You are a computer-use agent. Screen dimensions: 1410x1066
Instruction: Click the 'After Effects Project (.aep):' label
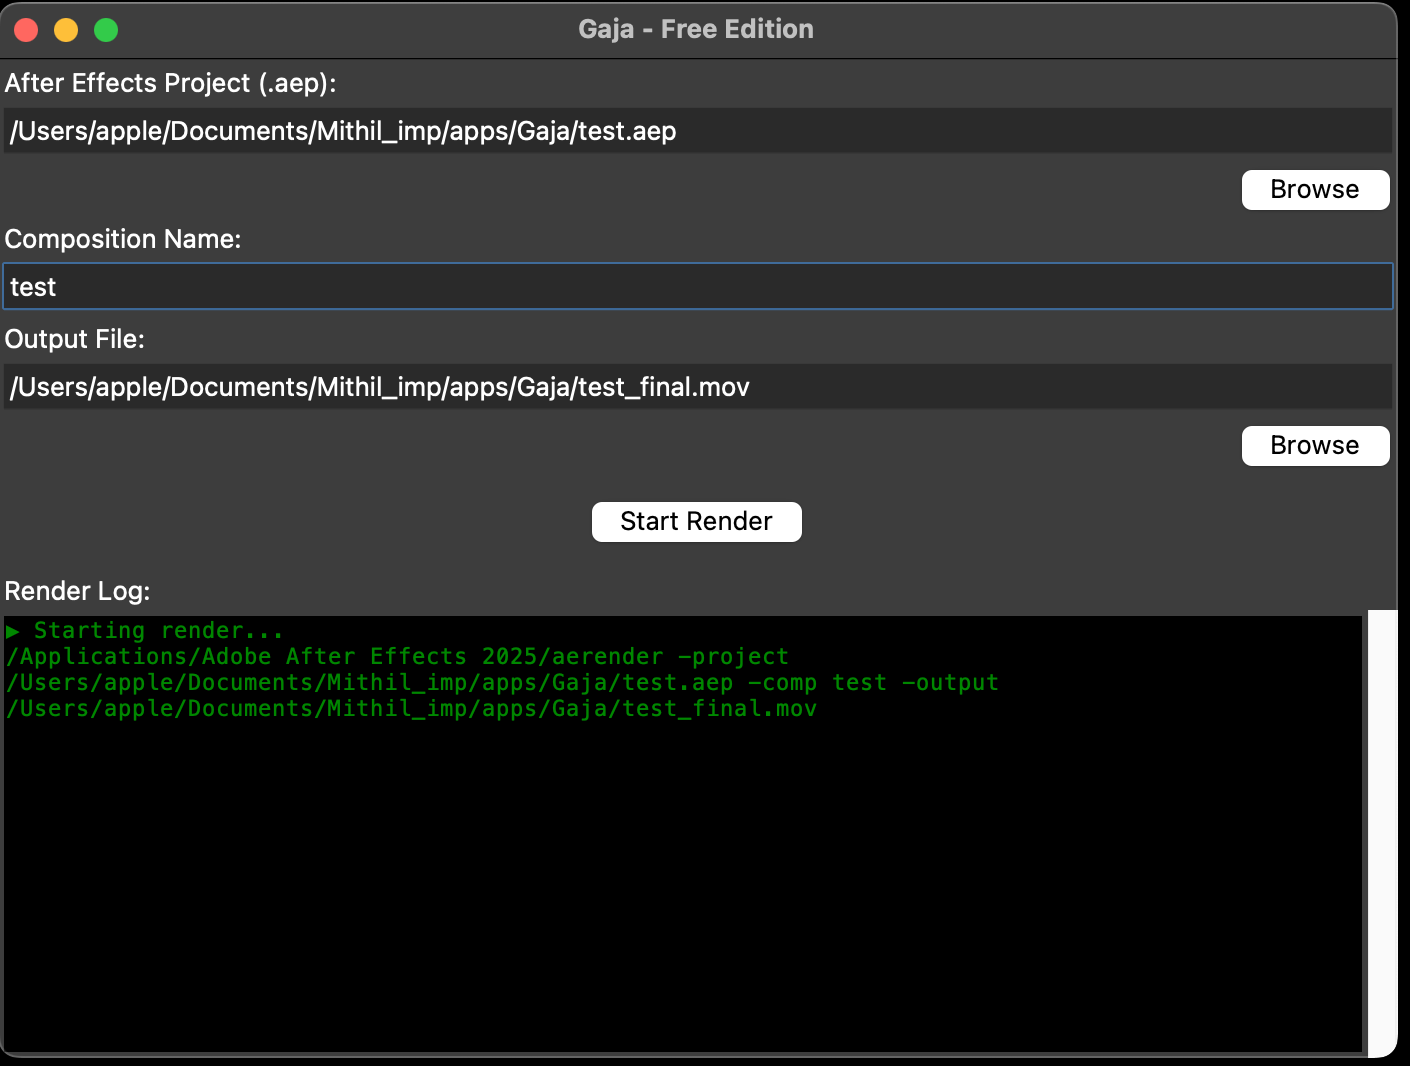pyautogui.click(x=171, y=83)
